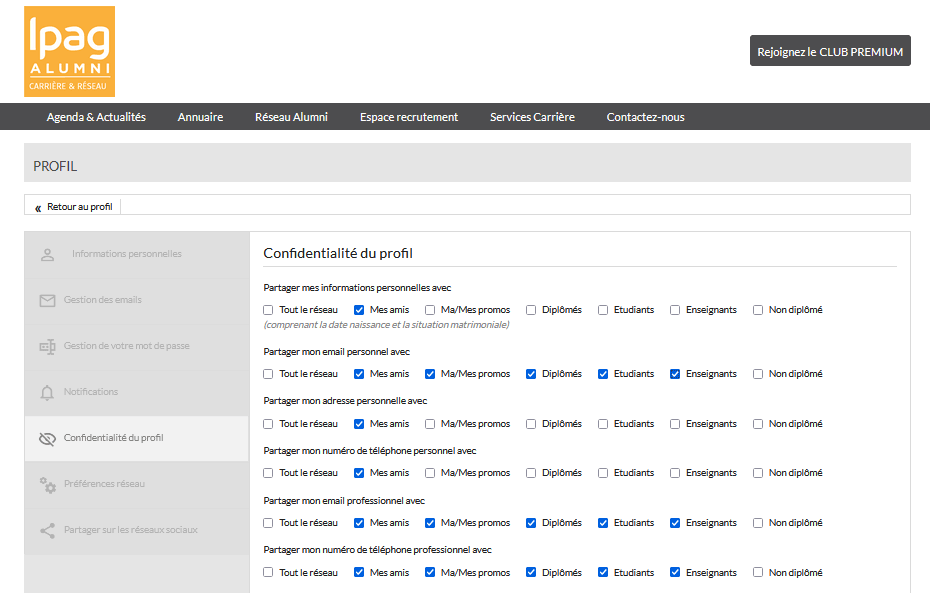This screenshot has width=930, height=593.
Task: Check Non diplômé for professional email sharing
Action: (758, 523)
